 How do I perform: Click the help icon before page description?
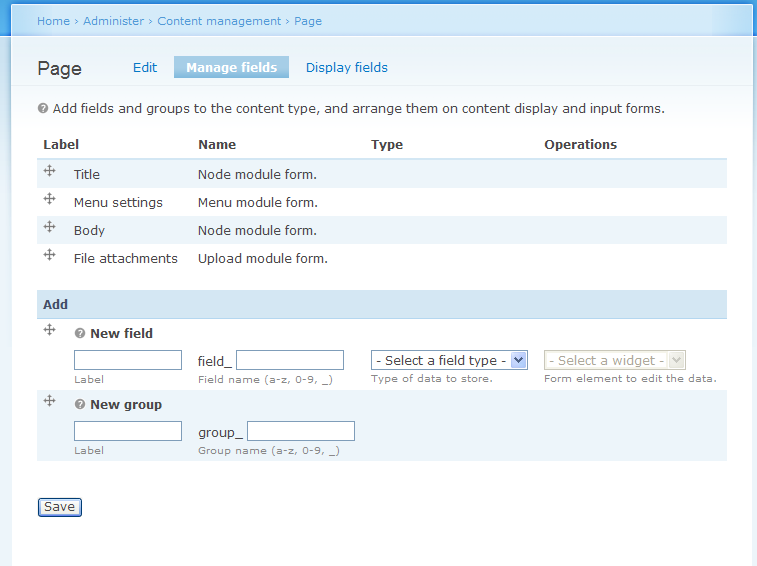tap(43, 108)
